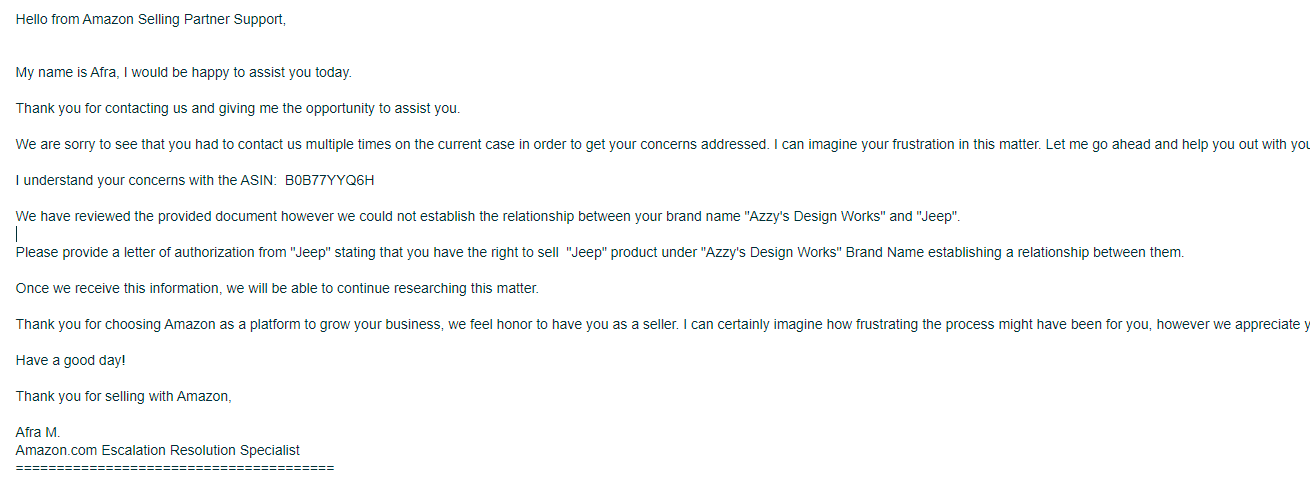The height and width of the screenshot is (481, 1310).
Task: Click the word "Jeep" ending the review sentence
Action: click(938, 217)
